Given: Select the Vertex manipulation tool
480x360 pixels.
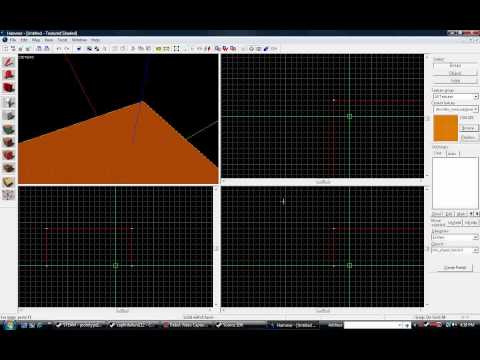Looking at the screenshot, I should click(x=9, y=195).
